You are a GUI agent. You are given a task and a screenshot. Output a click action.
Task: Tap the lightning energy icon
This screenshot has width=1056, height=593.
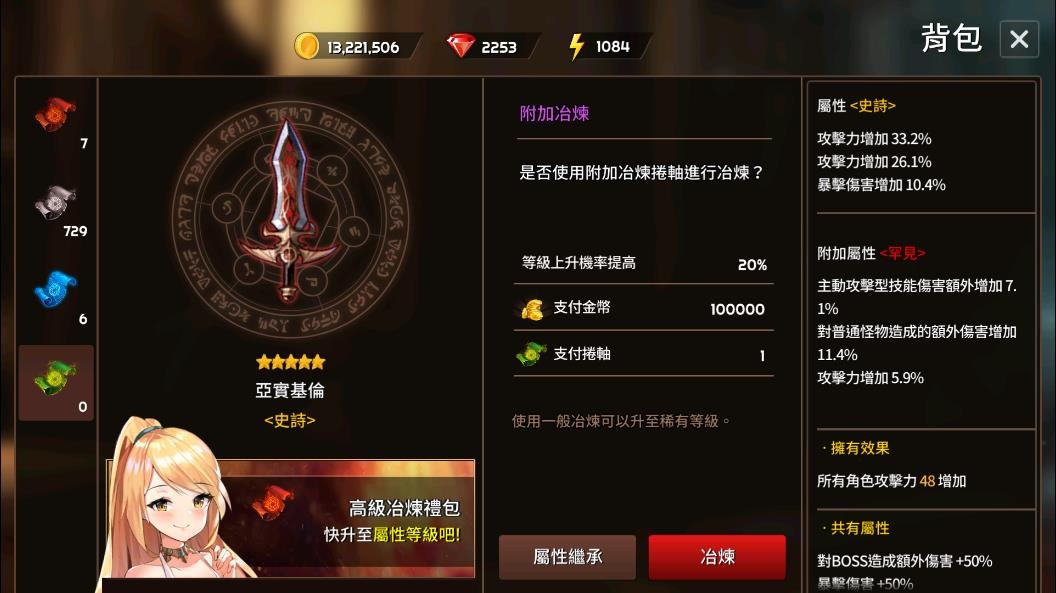click(x=576, y=46)
